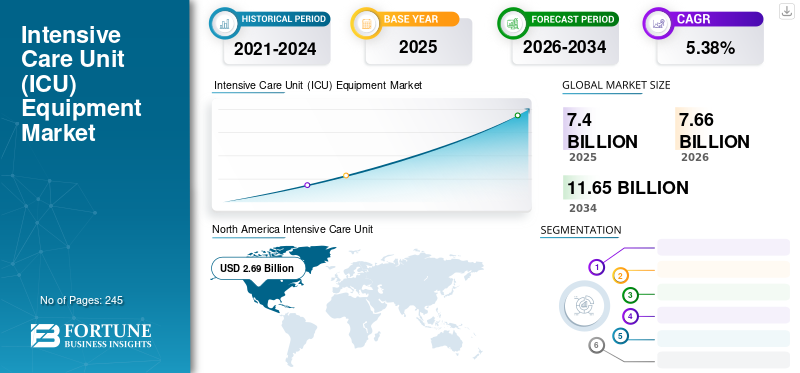Select segmentation number 1 circle
800x373 pixels.
(x=596, y=267)
